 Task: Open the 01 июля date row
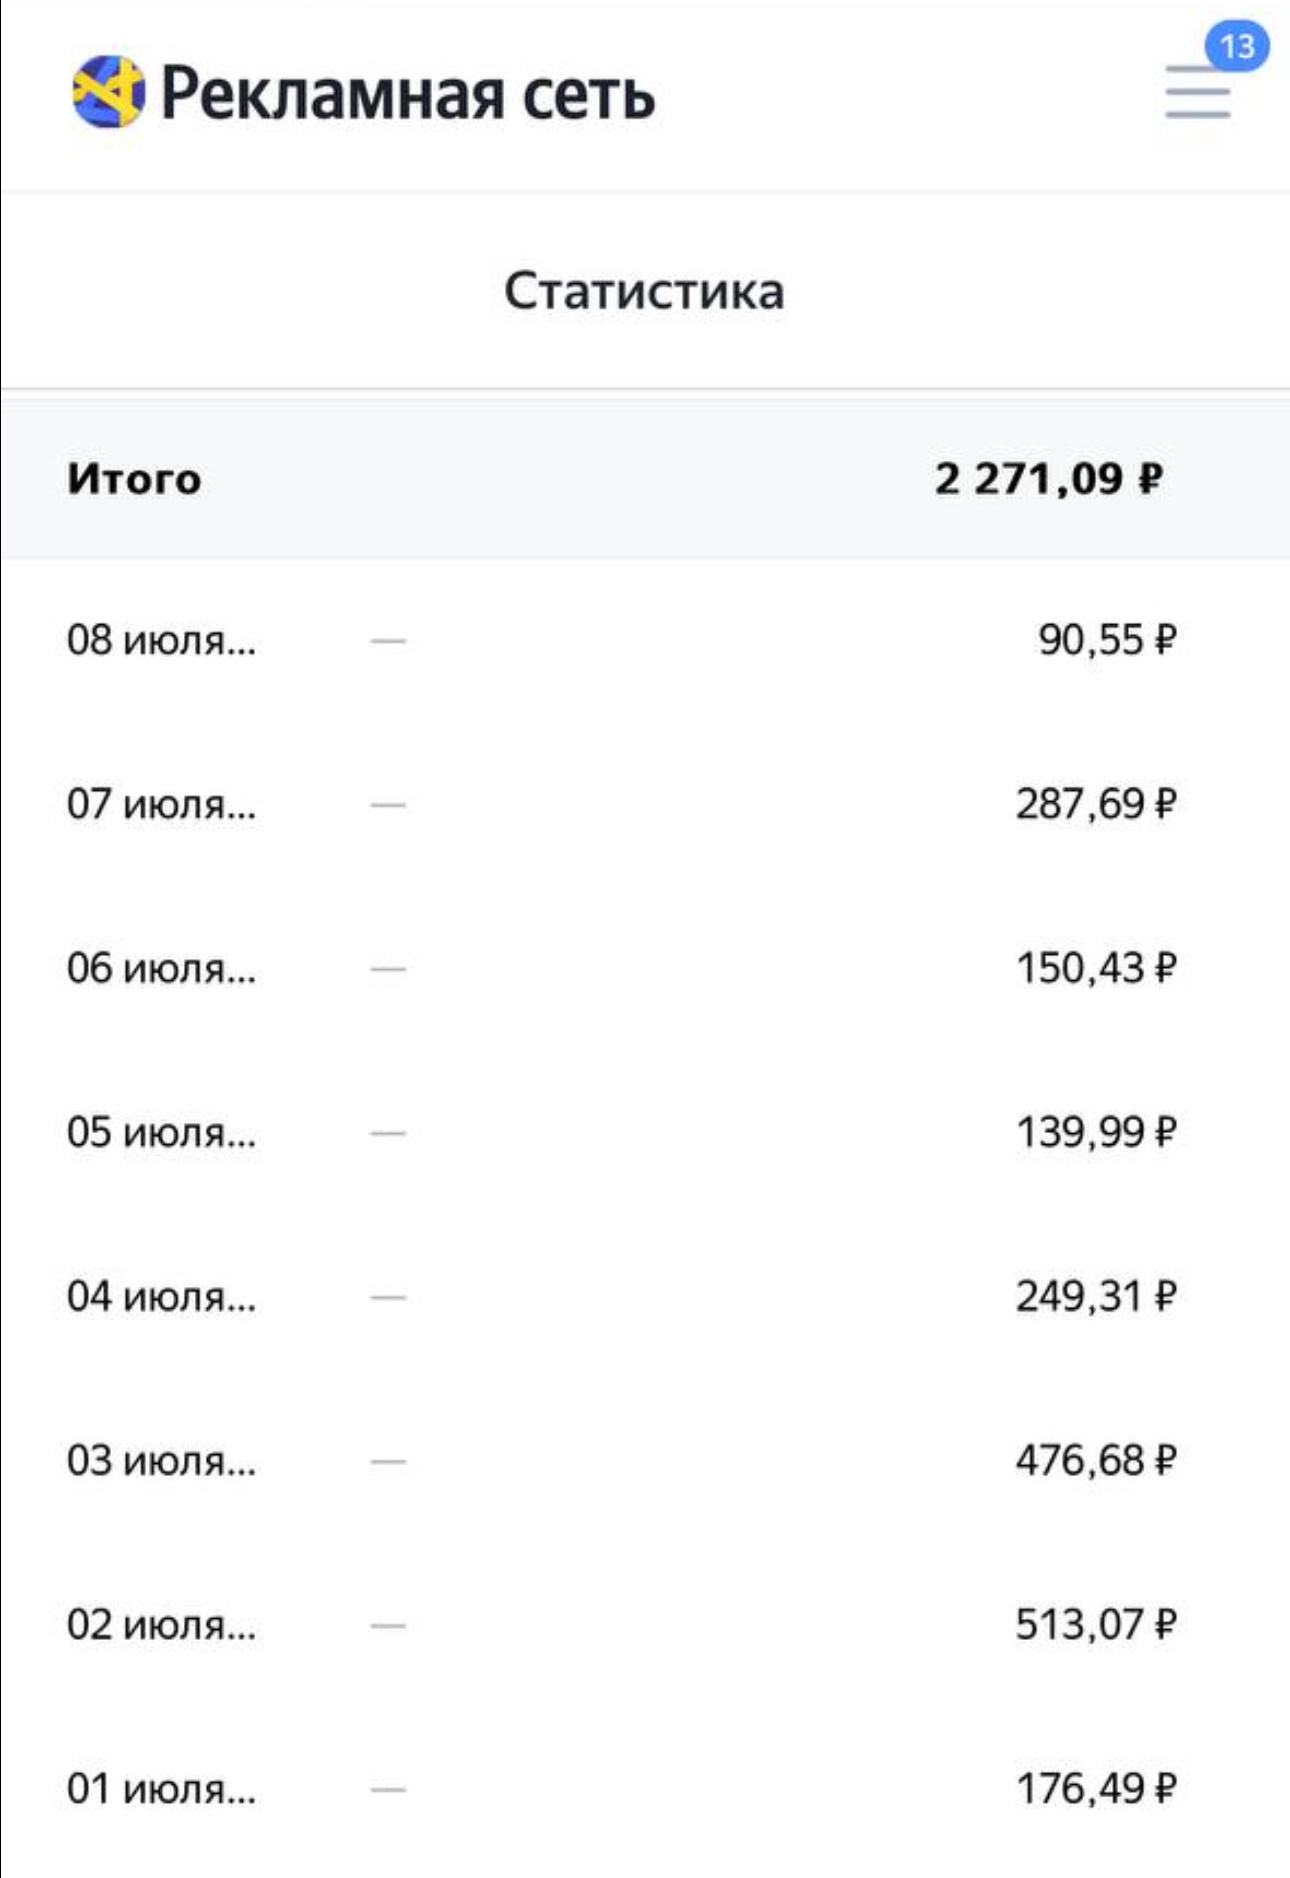645,1788
